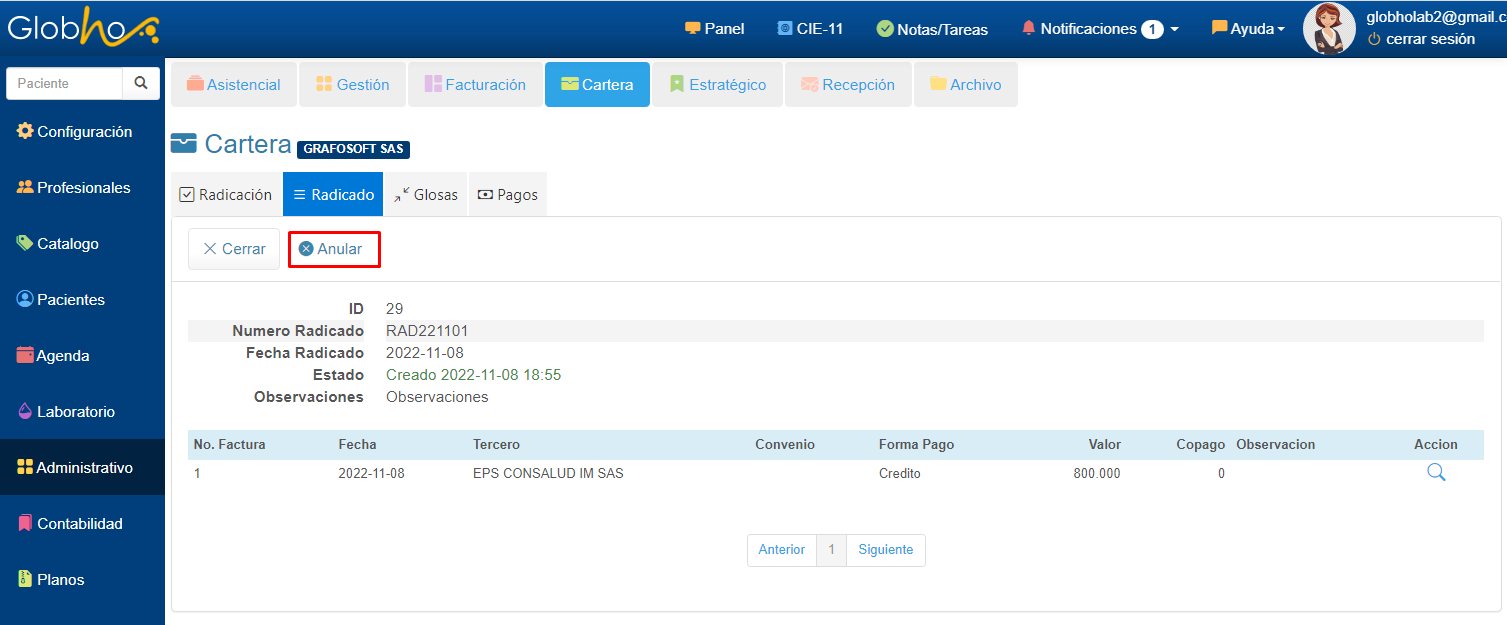The height and width of the screenshot is (625, 1507).
Task: Switch to the Radicación tab
Action: pos(226,195)
